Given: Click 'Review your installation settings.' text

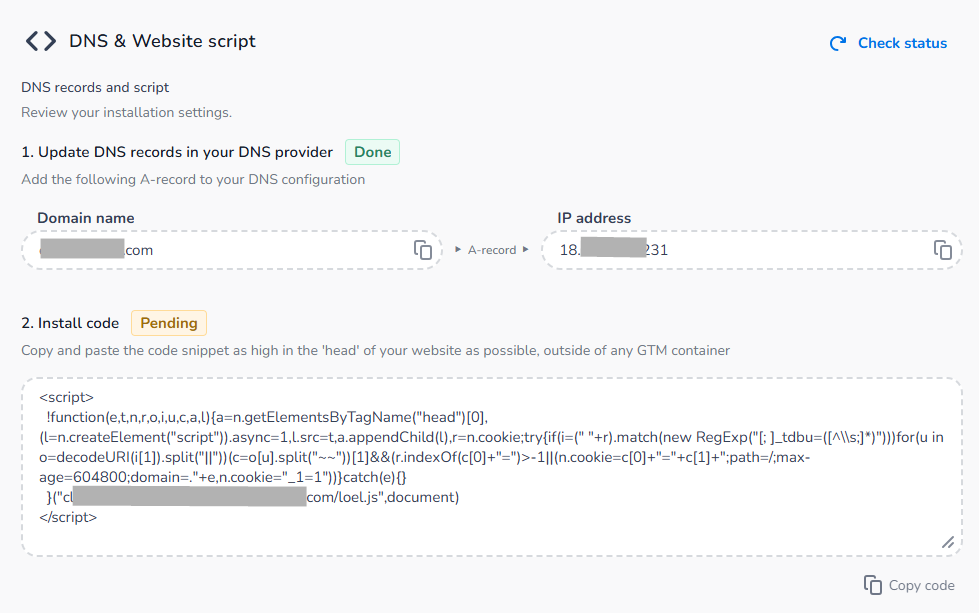Looking at the screenshot, I should [127, 112].
